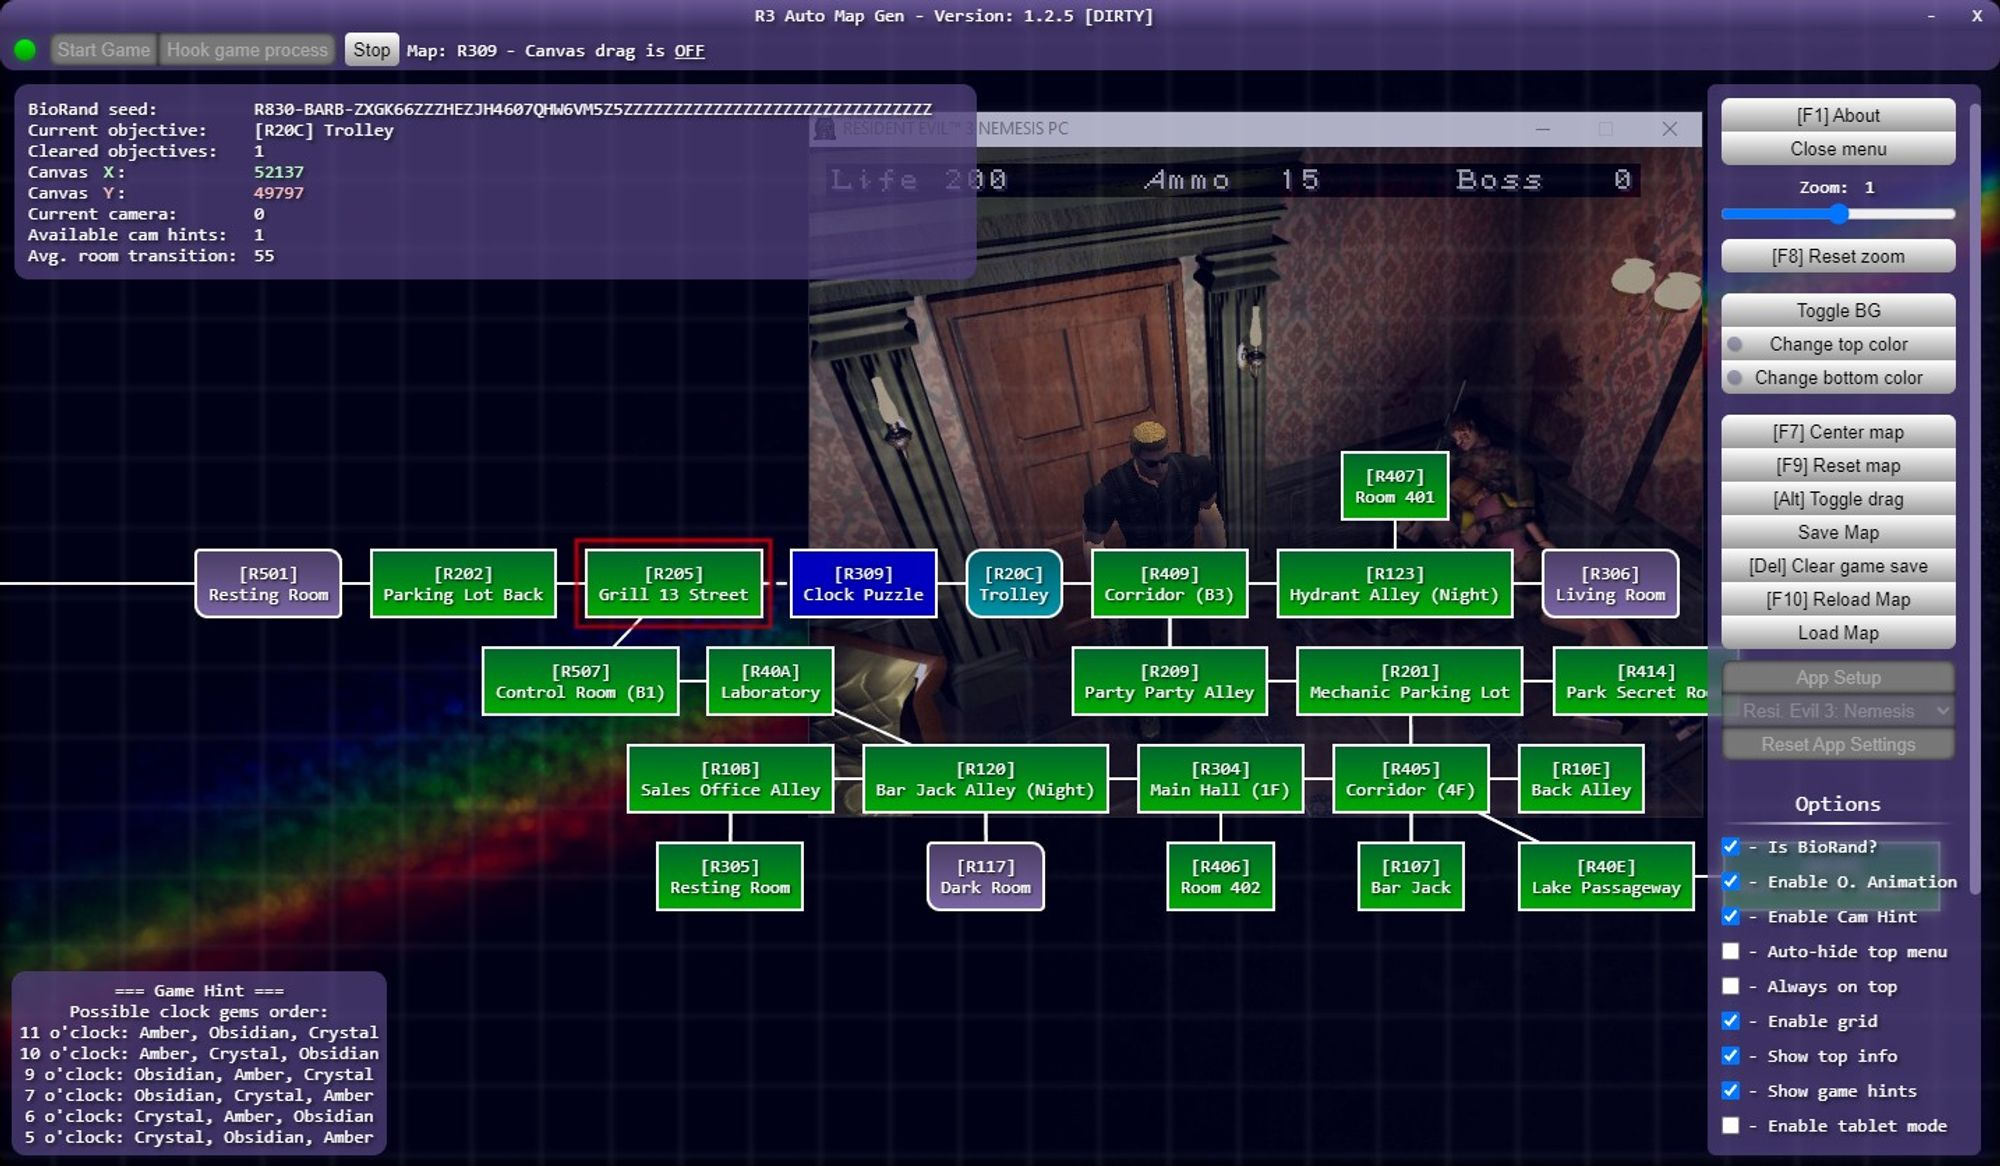Viewport: 2000px width, 1166px height.
Task: Click the R40A Laboratory node
Action: tap(770, 682)
